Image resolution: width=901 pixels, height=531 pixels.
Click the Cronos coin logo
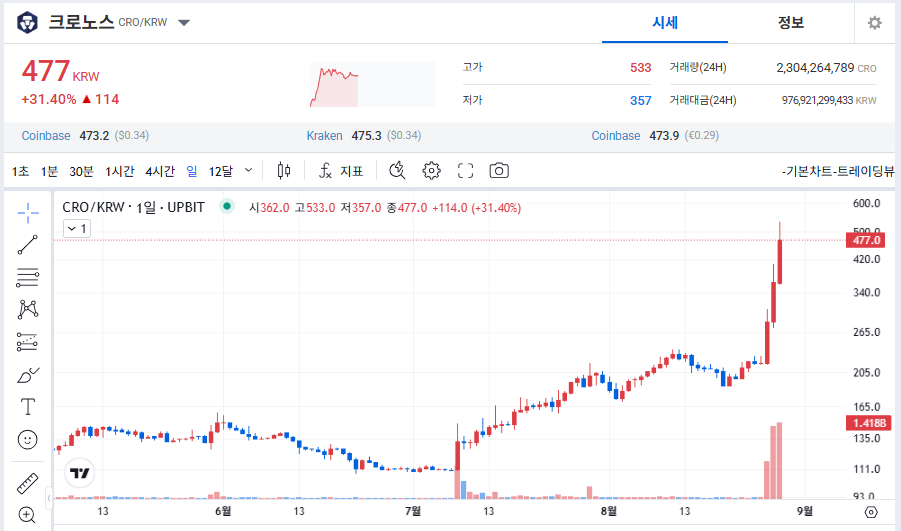[x=27, y=23]
